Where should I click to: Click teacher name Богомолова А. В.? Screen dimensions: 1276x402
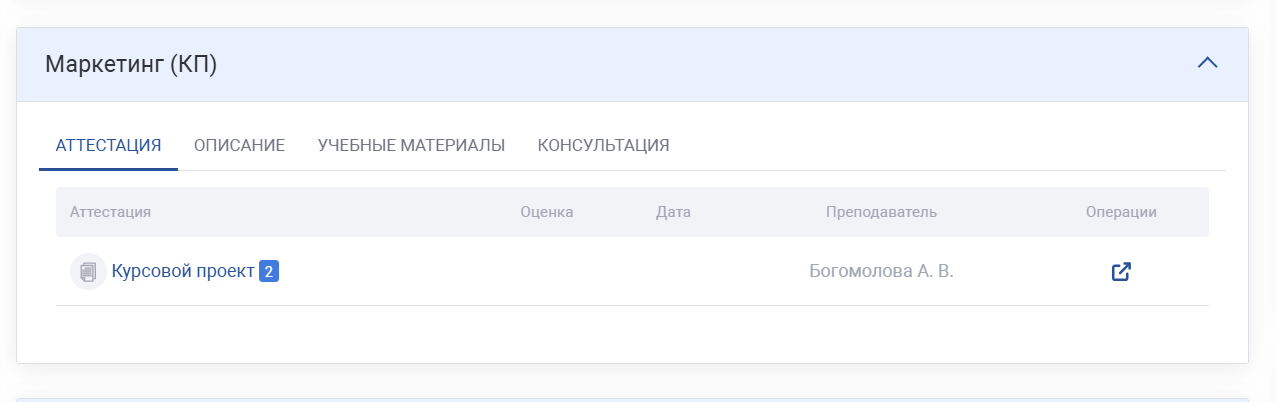tap(881, 271)
